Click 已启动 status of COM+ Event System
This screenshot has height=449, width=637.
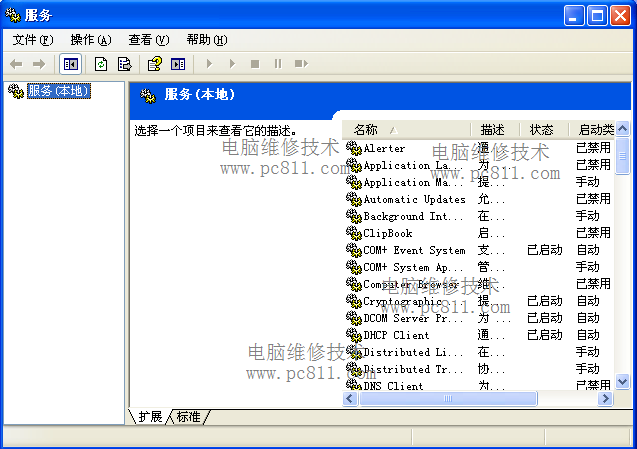click(544, 250)
